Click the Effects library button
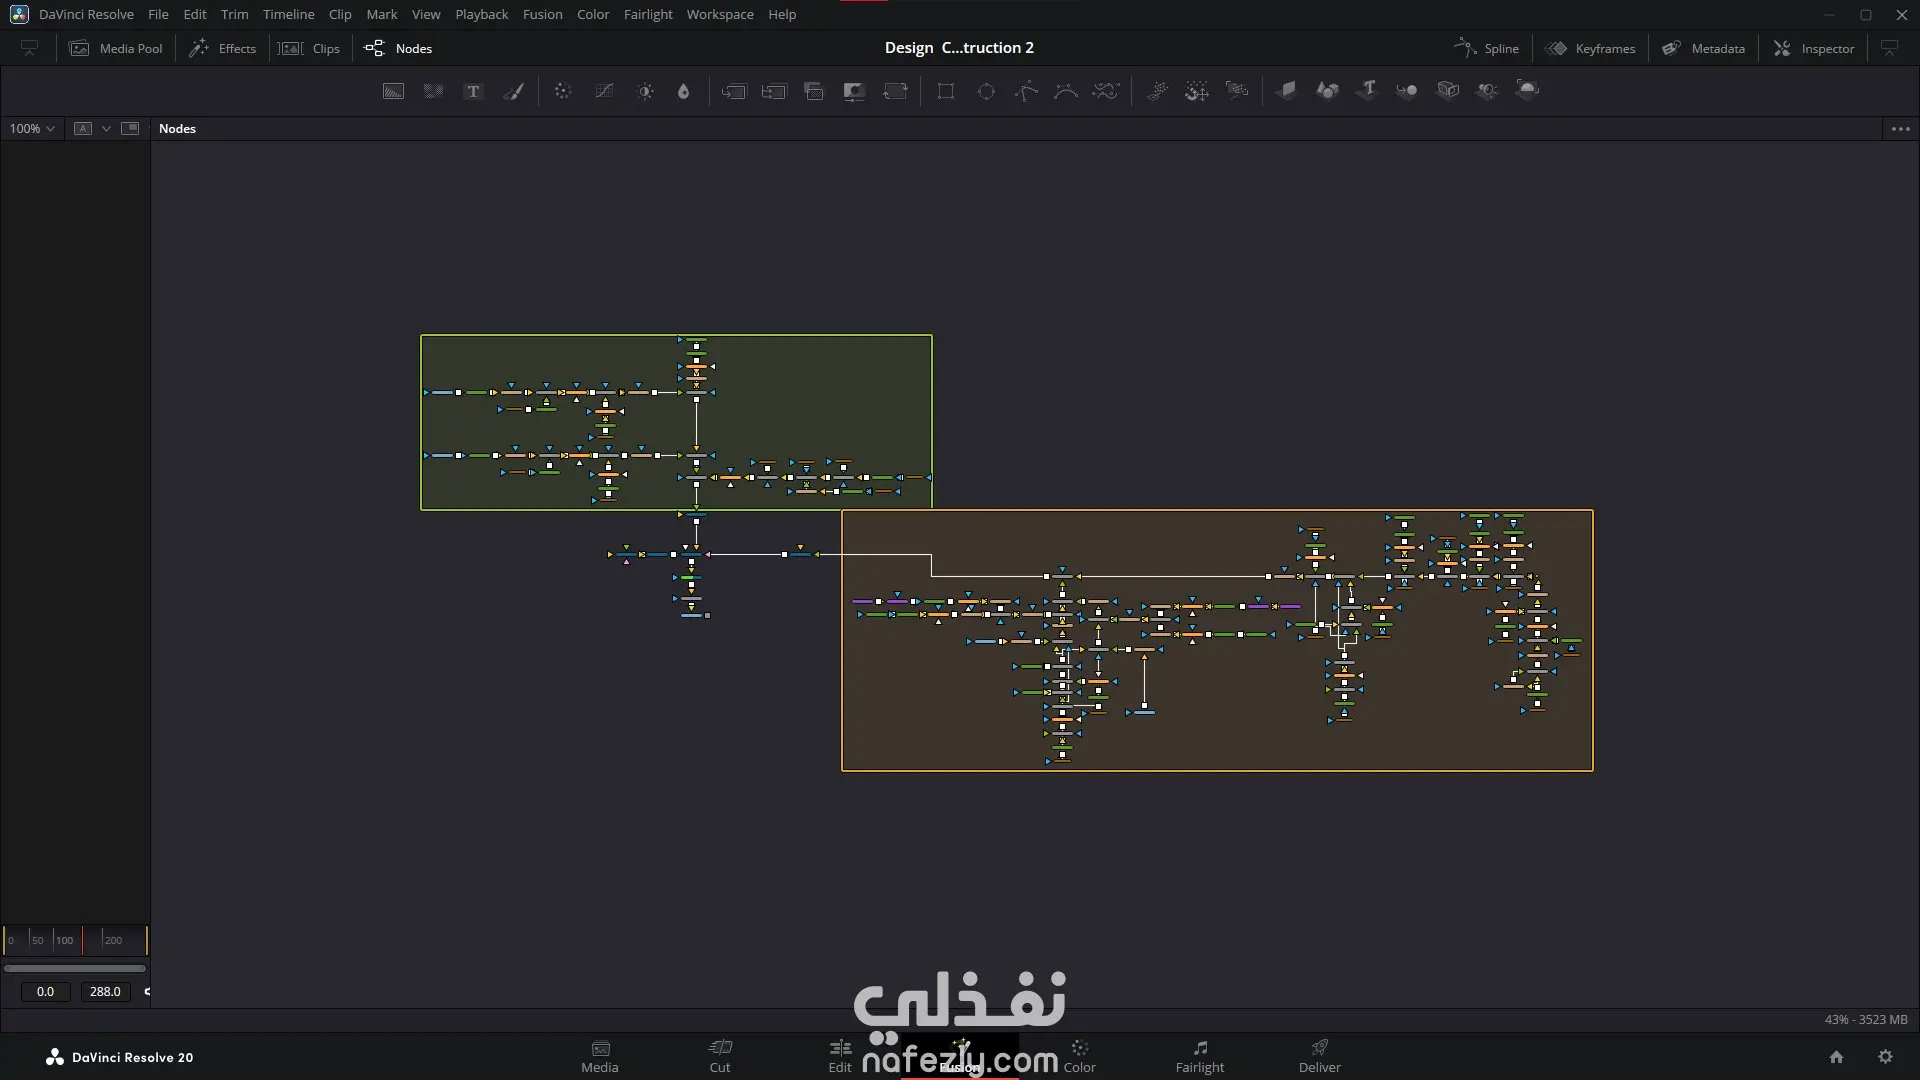1920x1080 pixels. click(x=223, y=48)
